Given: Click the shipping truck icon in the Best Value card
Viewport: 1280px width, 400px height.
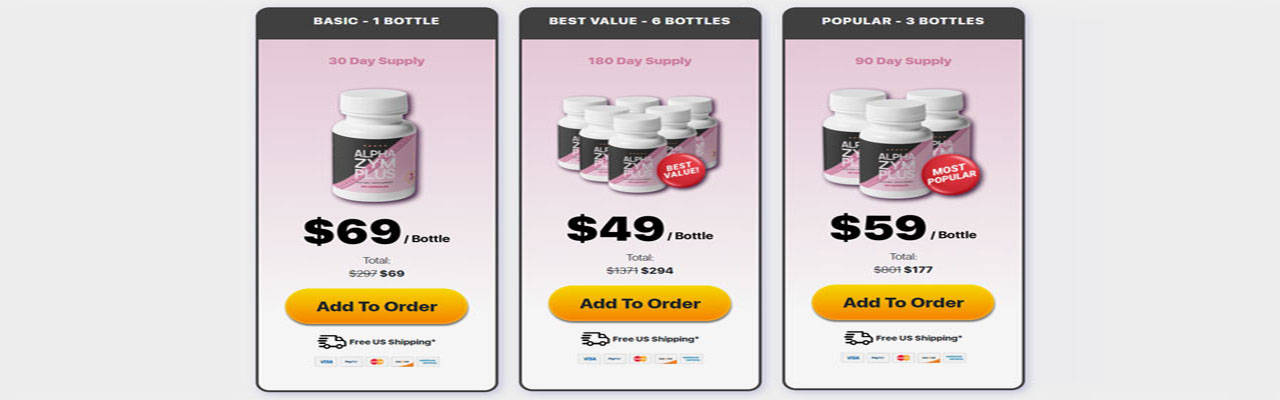Looking at the screenshot, I should pos(595,339).
